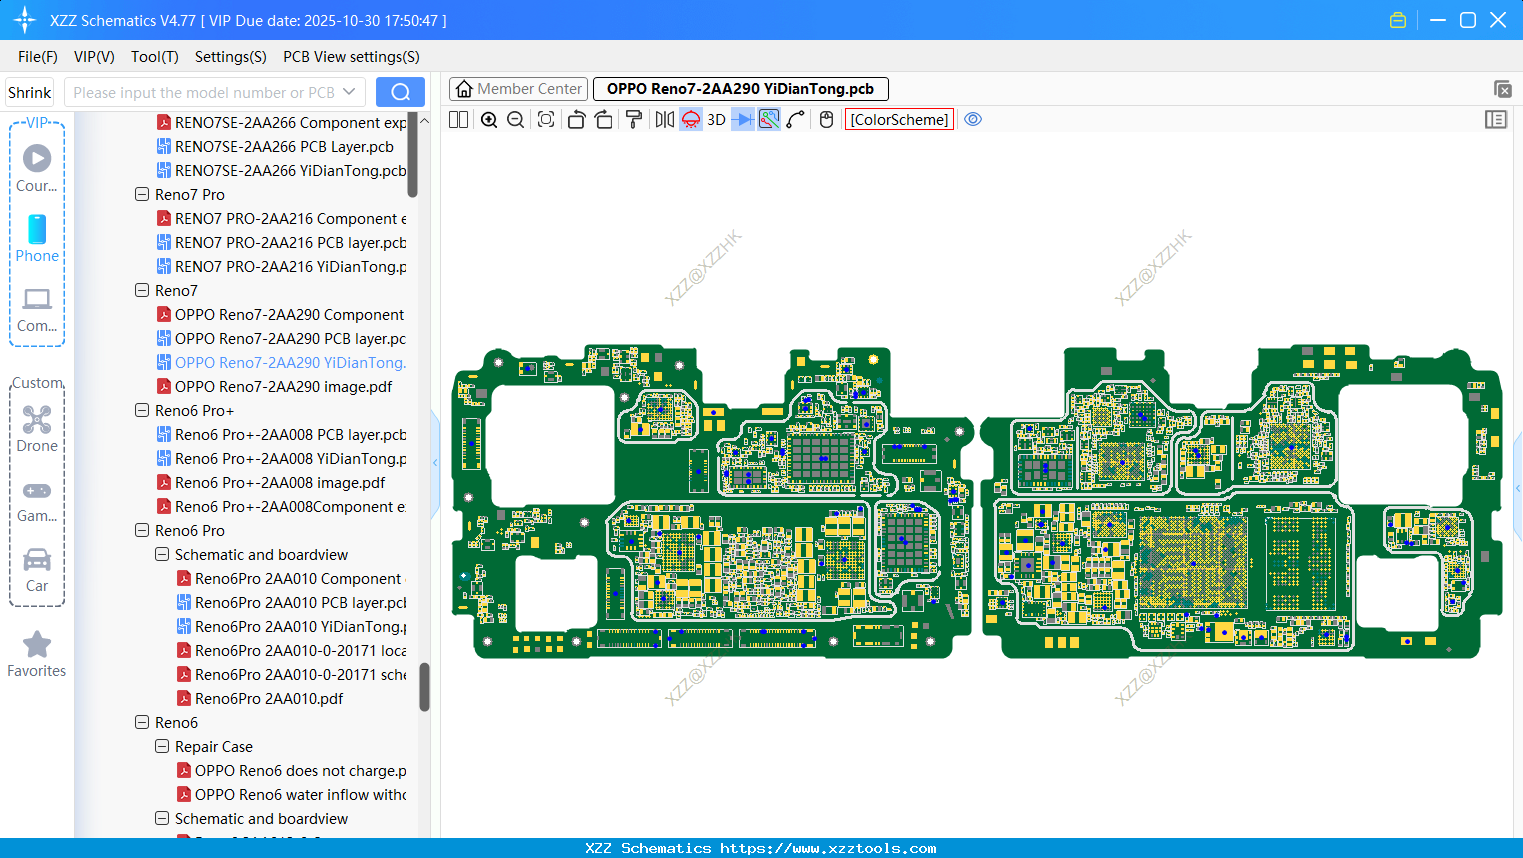The height and width of the screenshot is (858, 1523).
Task: Open the PCB View settings(S) menu
Action: coord(351,57)
